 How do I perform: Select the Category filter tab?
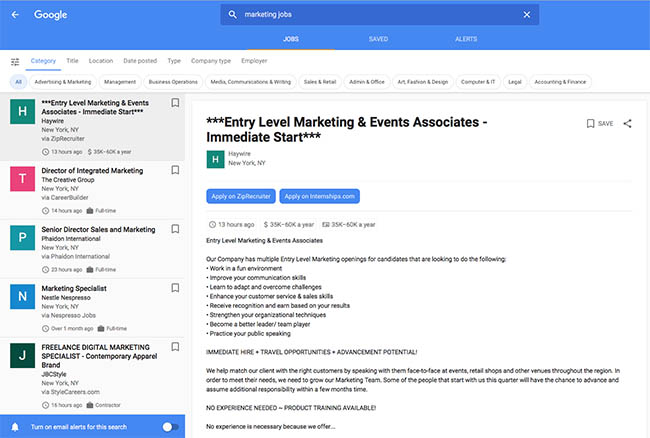coord(43,61)
